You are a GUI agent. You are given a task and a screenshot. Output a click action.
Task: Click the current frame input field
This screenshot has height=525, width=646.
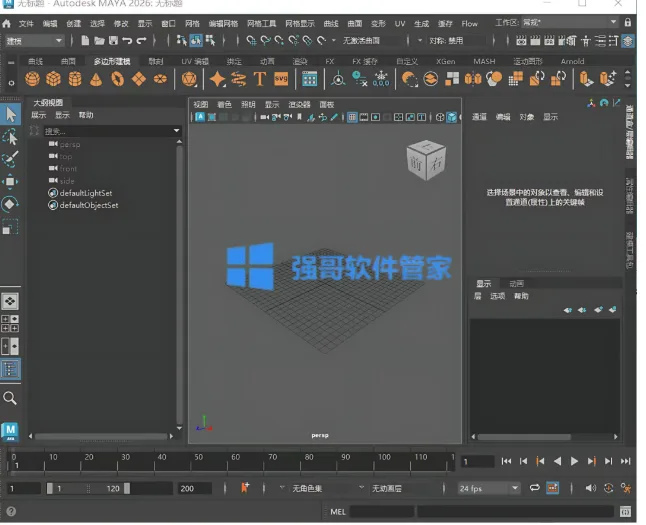pyautogui.click(x=477, y=461)
